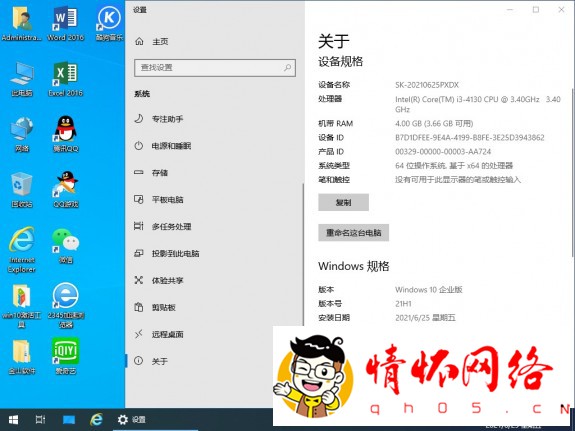Click the 重命名这台电脑 button
575x431 pixels.
pos(354,233)
